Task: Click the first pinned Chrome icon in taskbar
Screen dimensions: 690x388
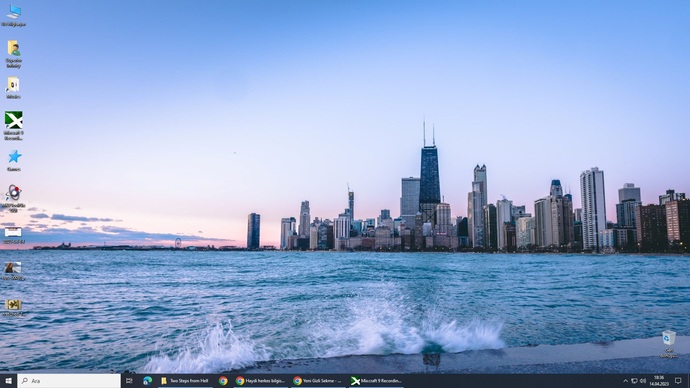Action: pos(223,381)
